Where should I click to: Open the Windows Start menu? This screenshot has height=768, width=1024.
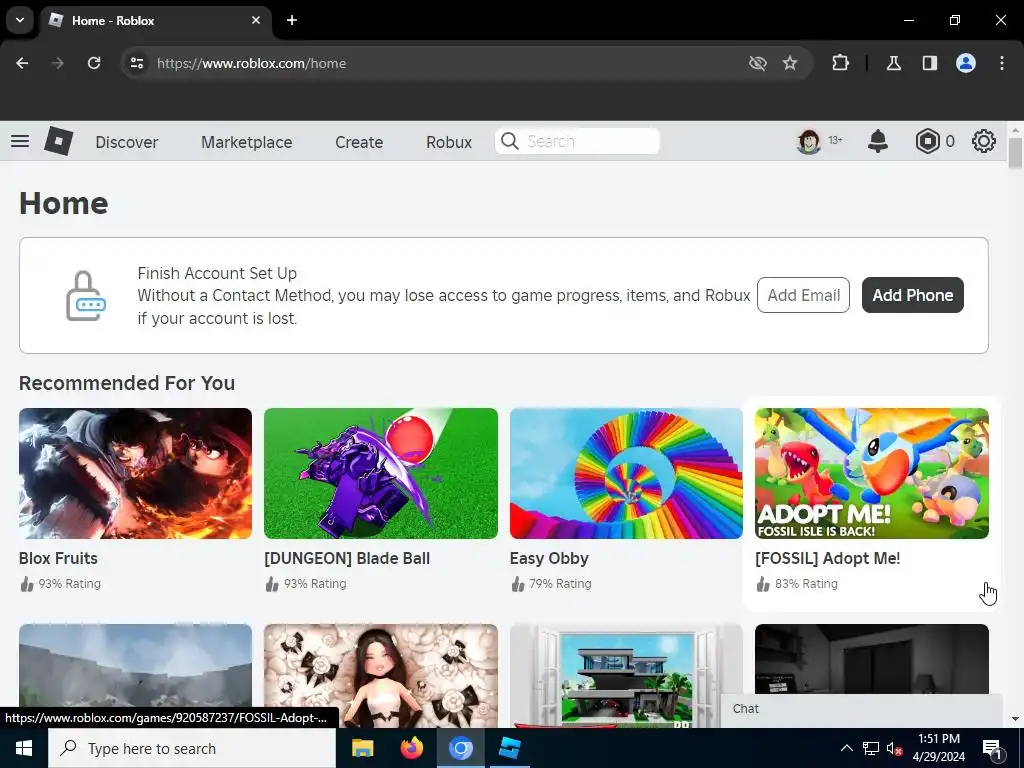[24, 748]
